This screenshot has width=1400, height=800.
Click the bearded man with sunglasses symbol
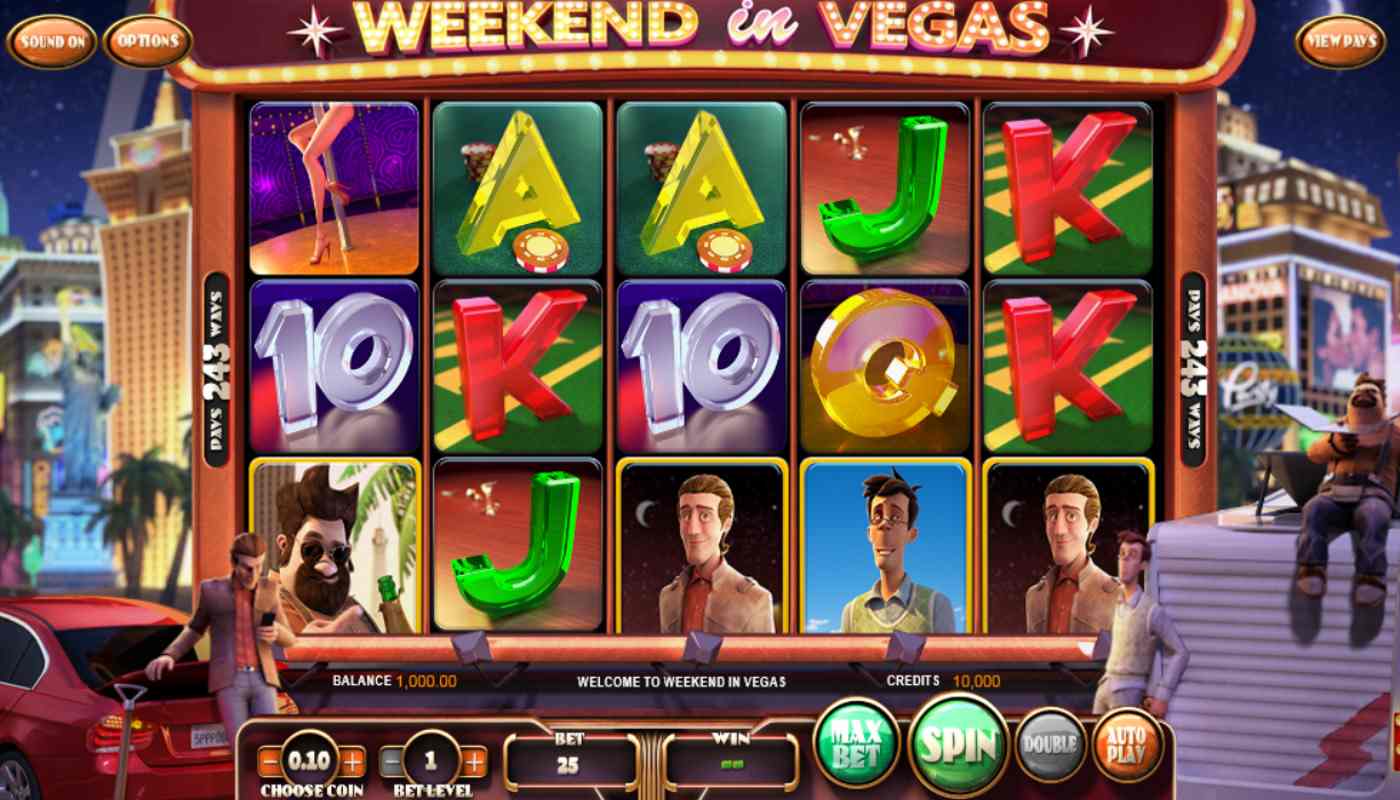(334, 545)
